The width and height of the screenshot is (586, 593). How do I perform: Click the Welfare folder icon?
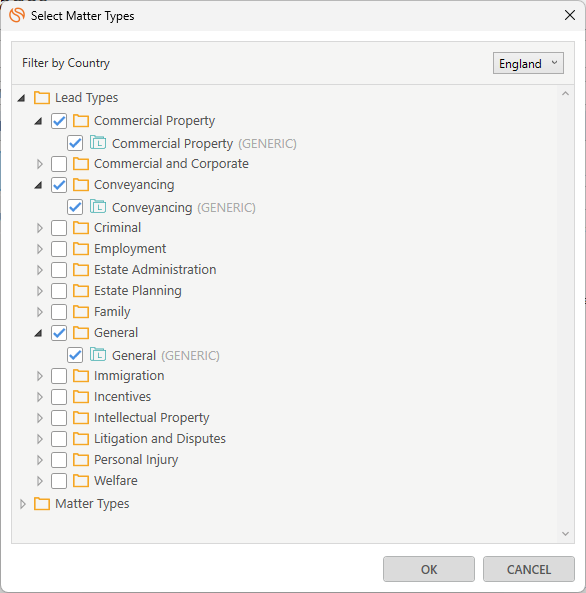pos(81,481)
